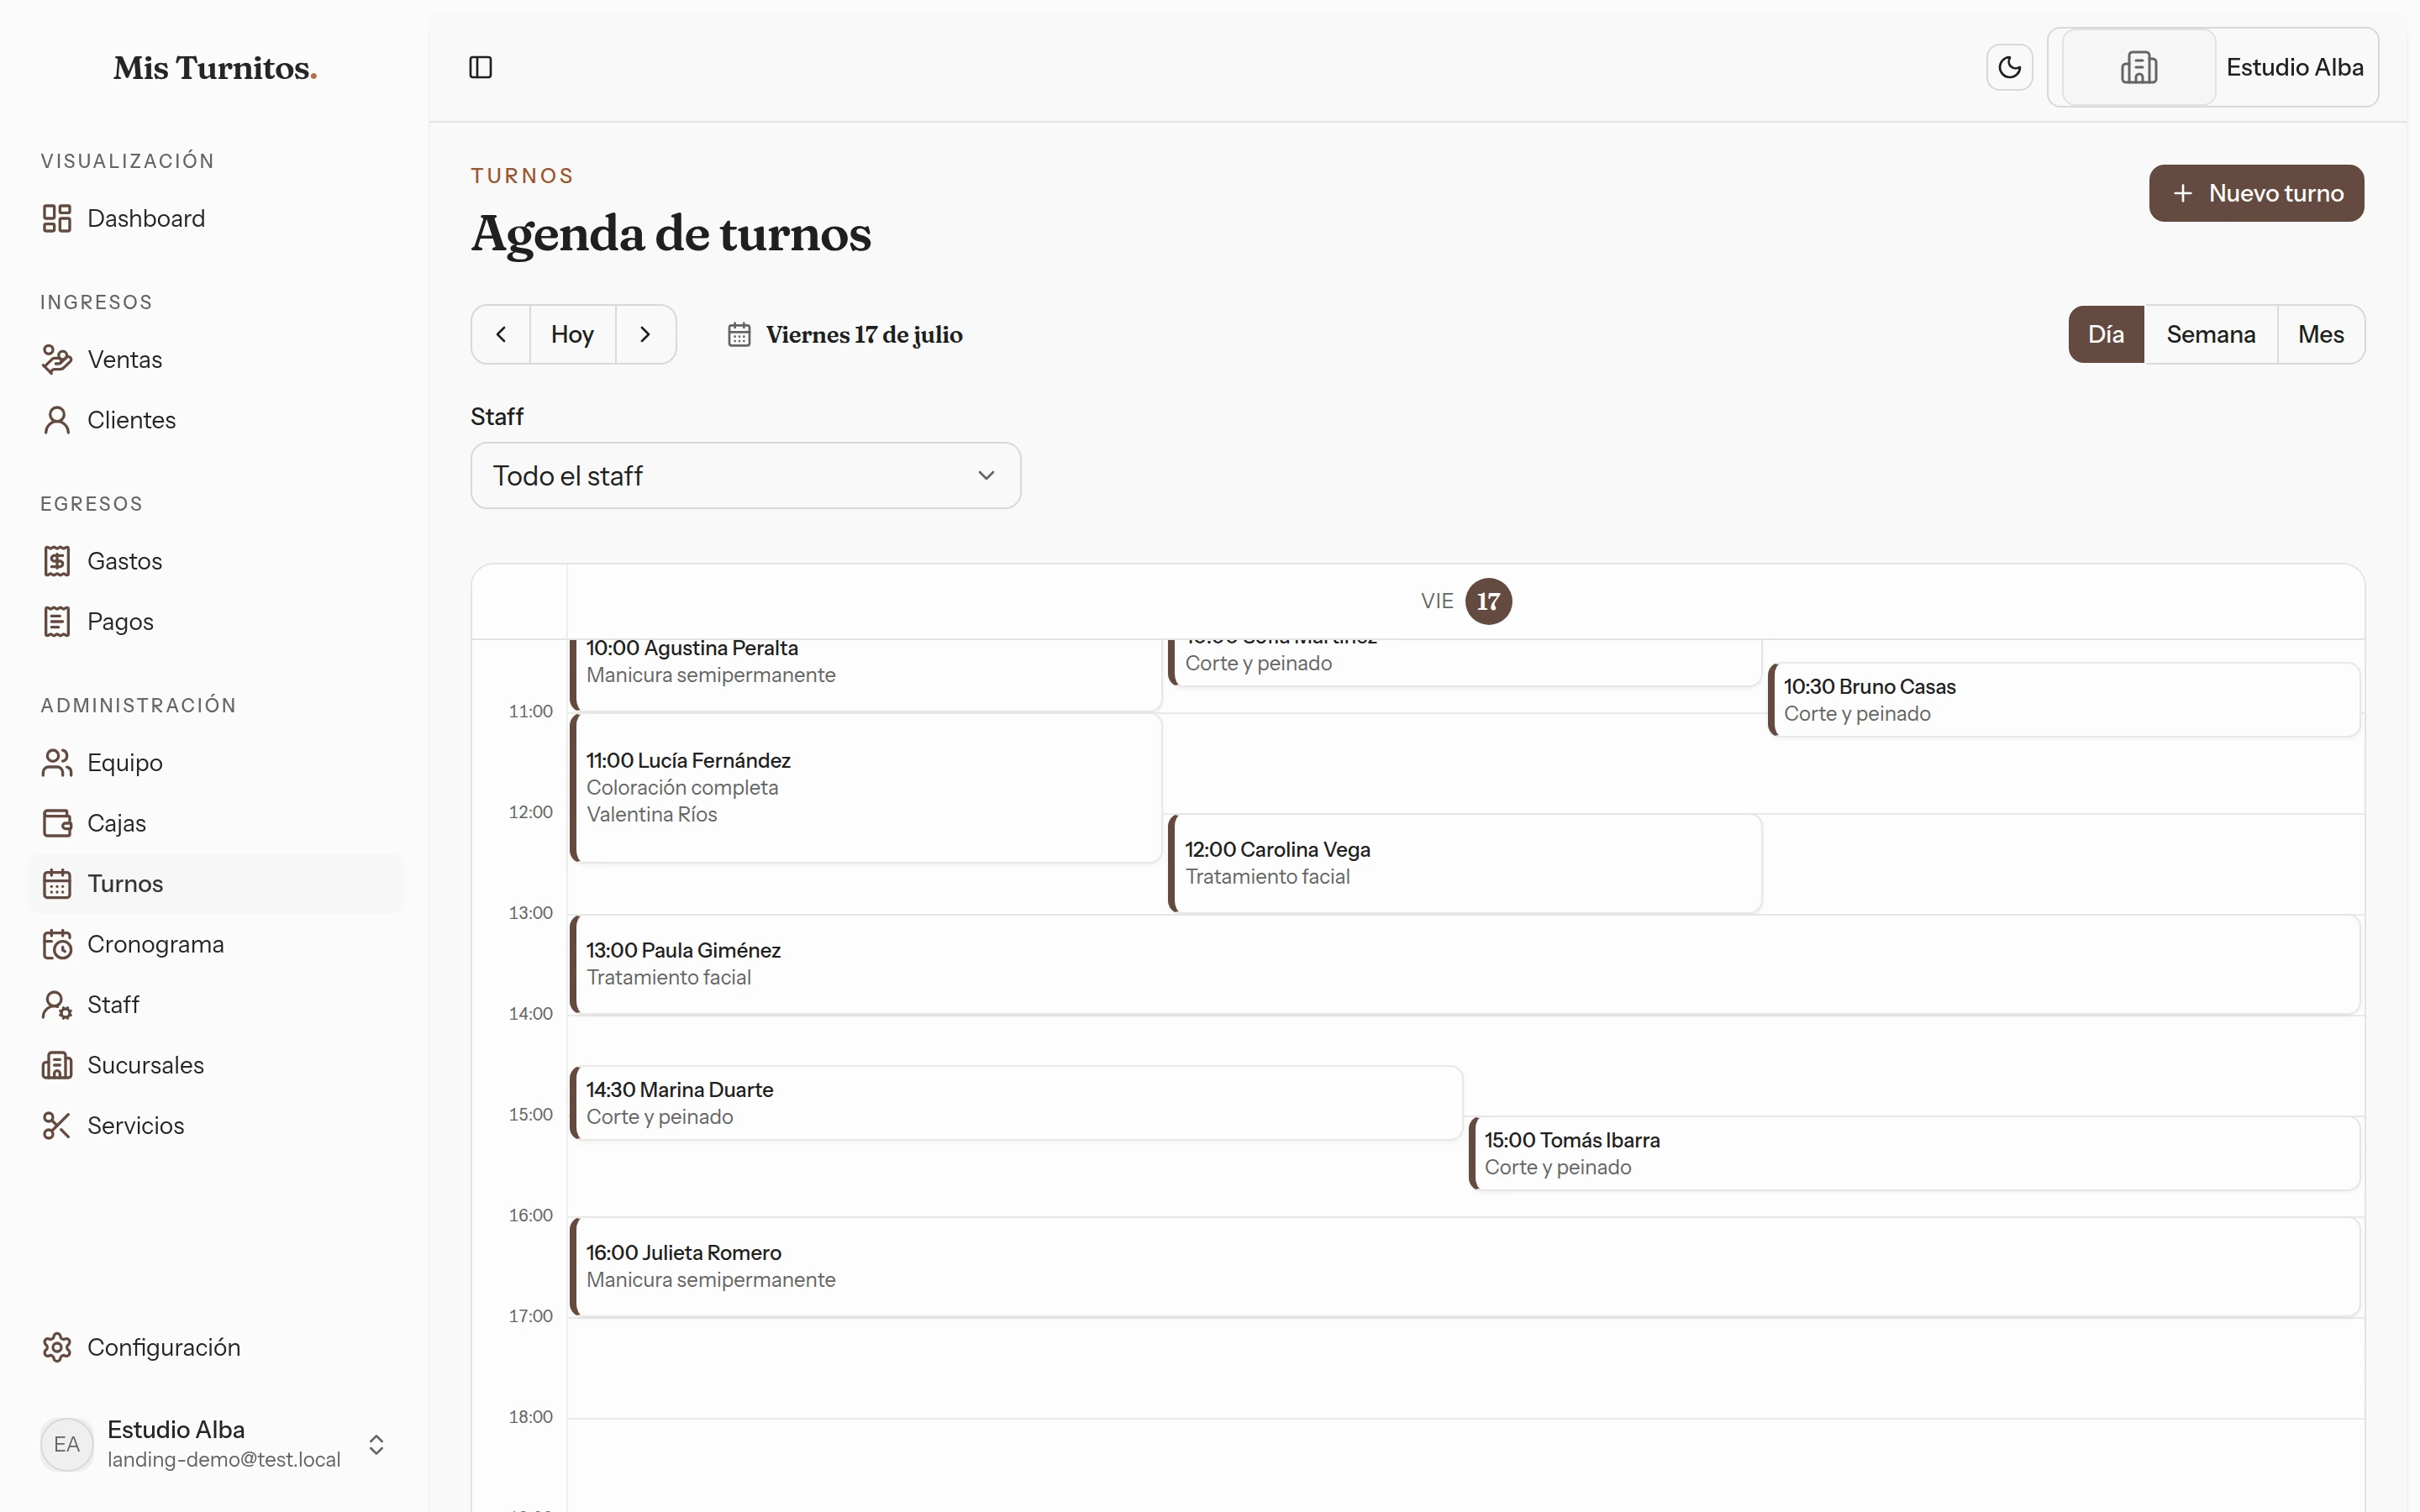Go to next day arrow
This screenshot has height=1512, width=2420.
pos(645,334)
